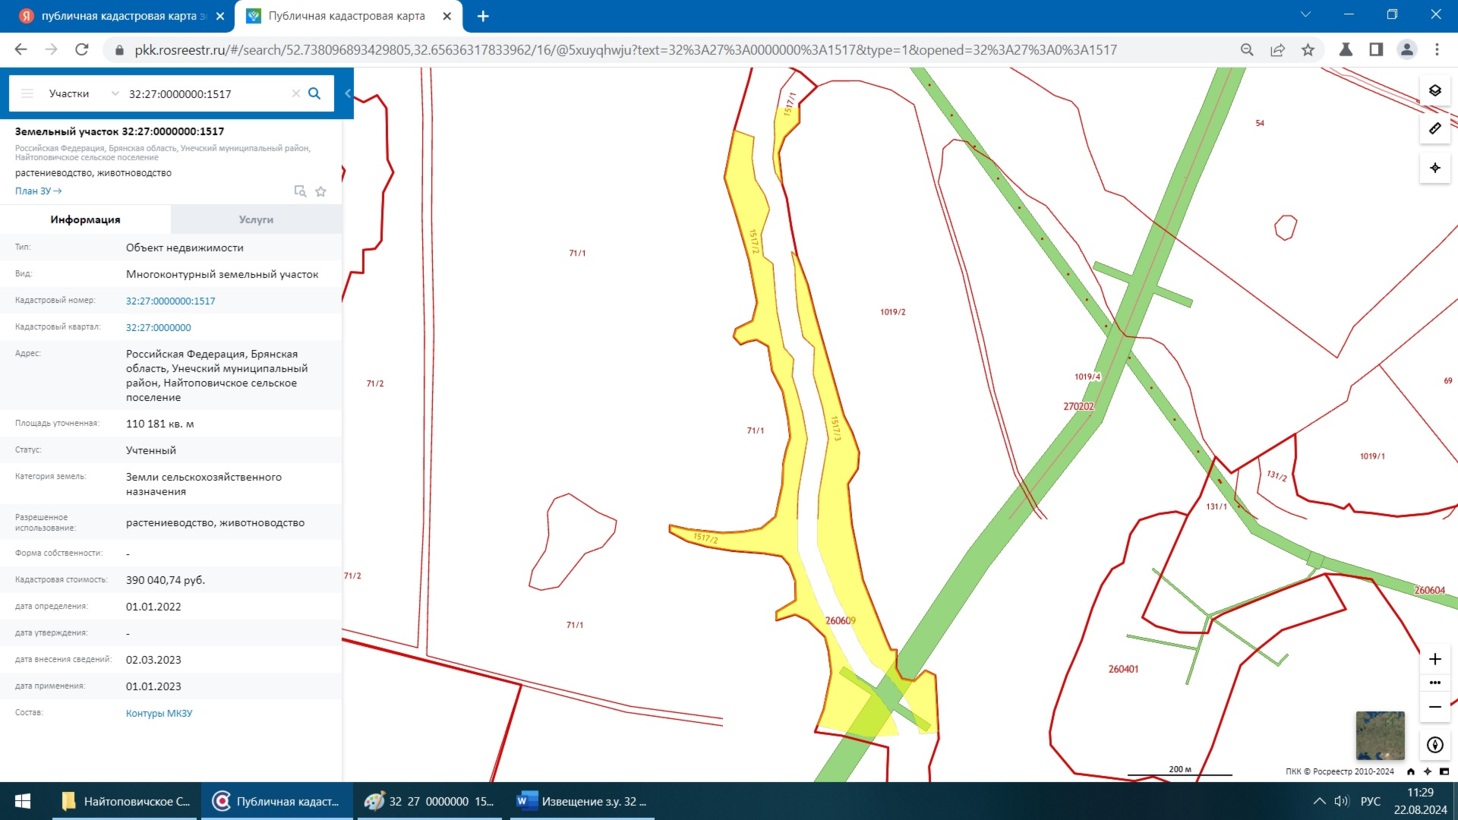Screen dimensions: 1458x820
Task: Select the ruler measurement tool
Action: [x=1435, y=129]
